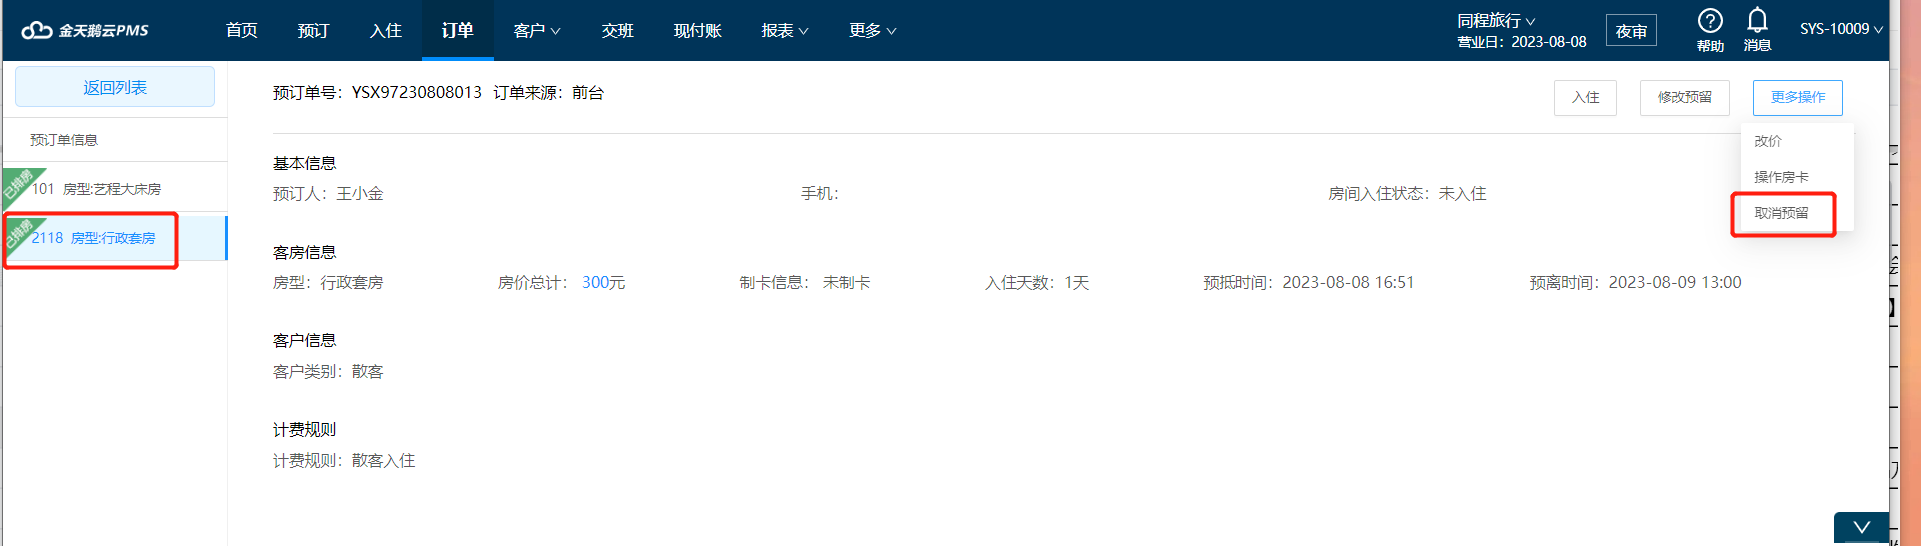
Task: Expand the 更多 dropdown menu
Action: (873, 30)
